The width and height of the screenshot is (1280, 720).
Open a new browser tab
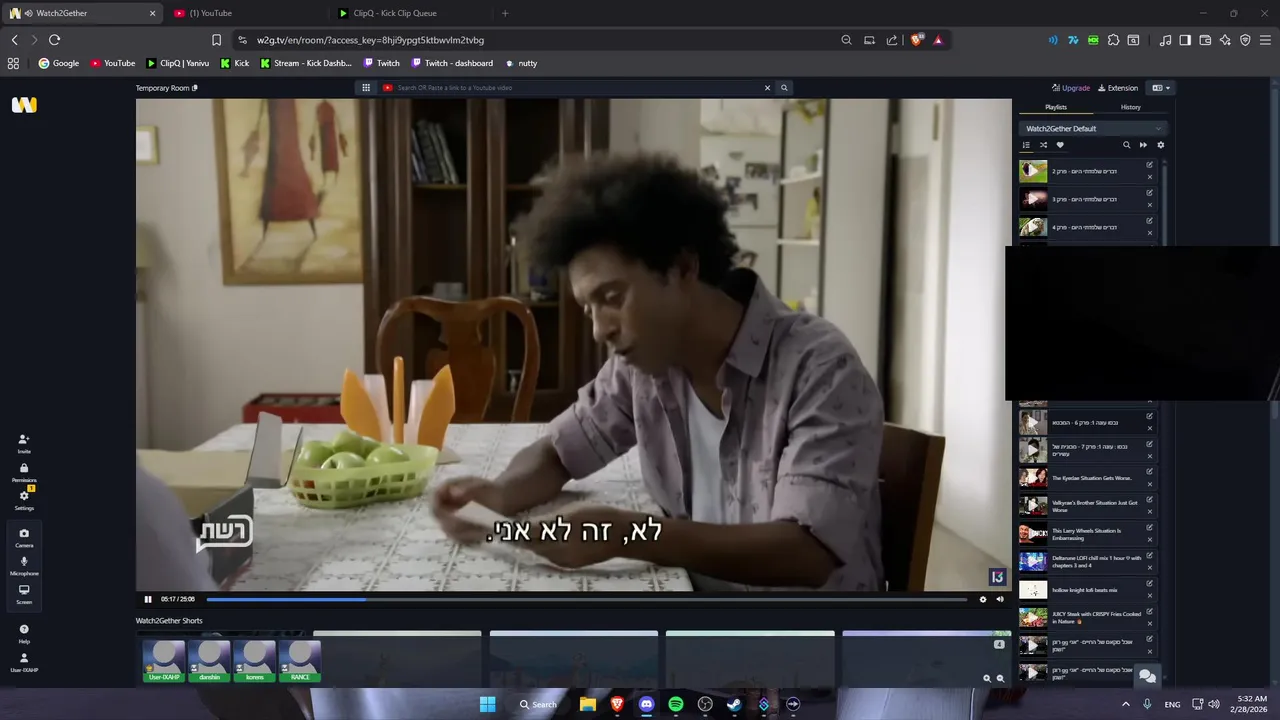pos(505,13)
